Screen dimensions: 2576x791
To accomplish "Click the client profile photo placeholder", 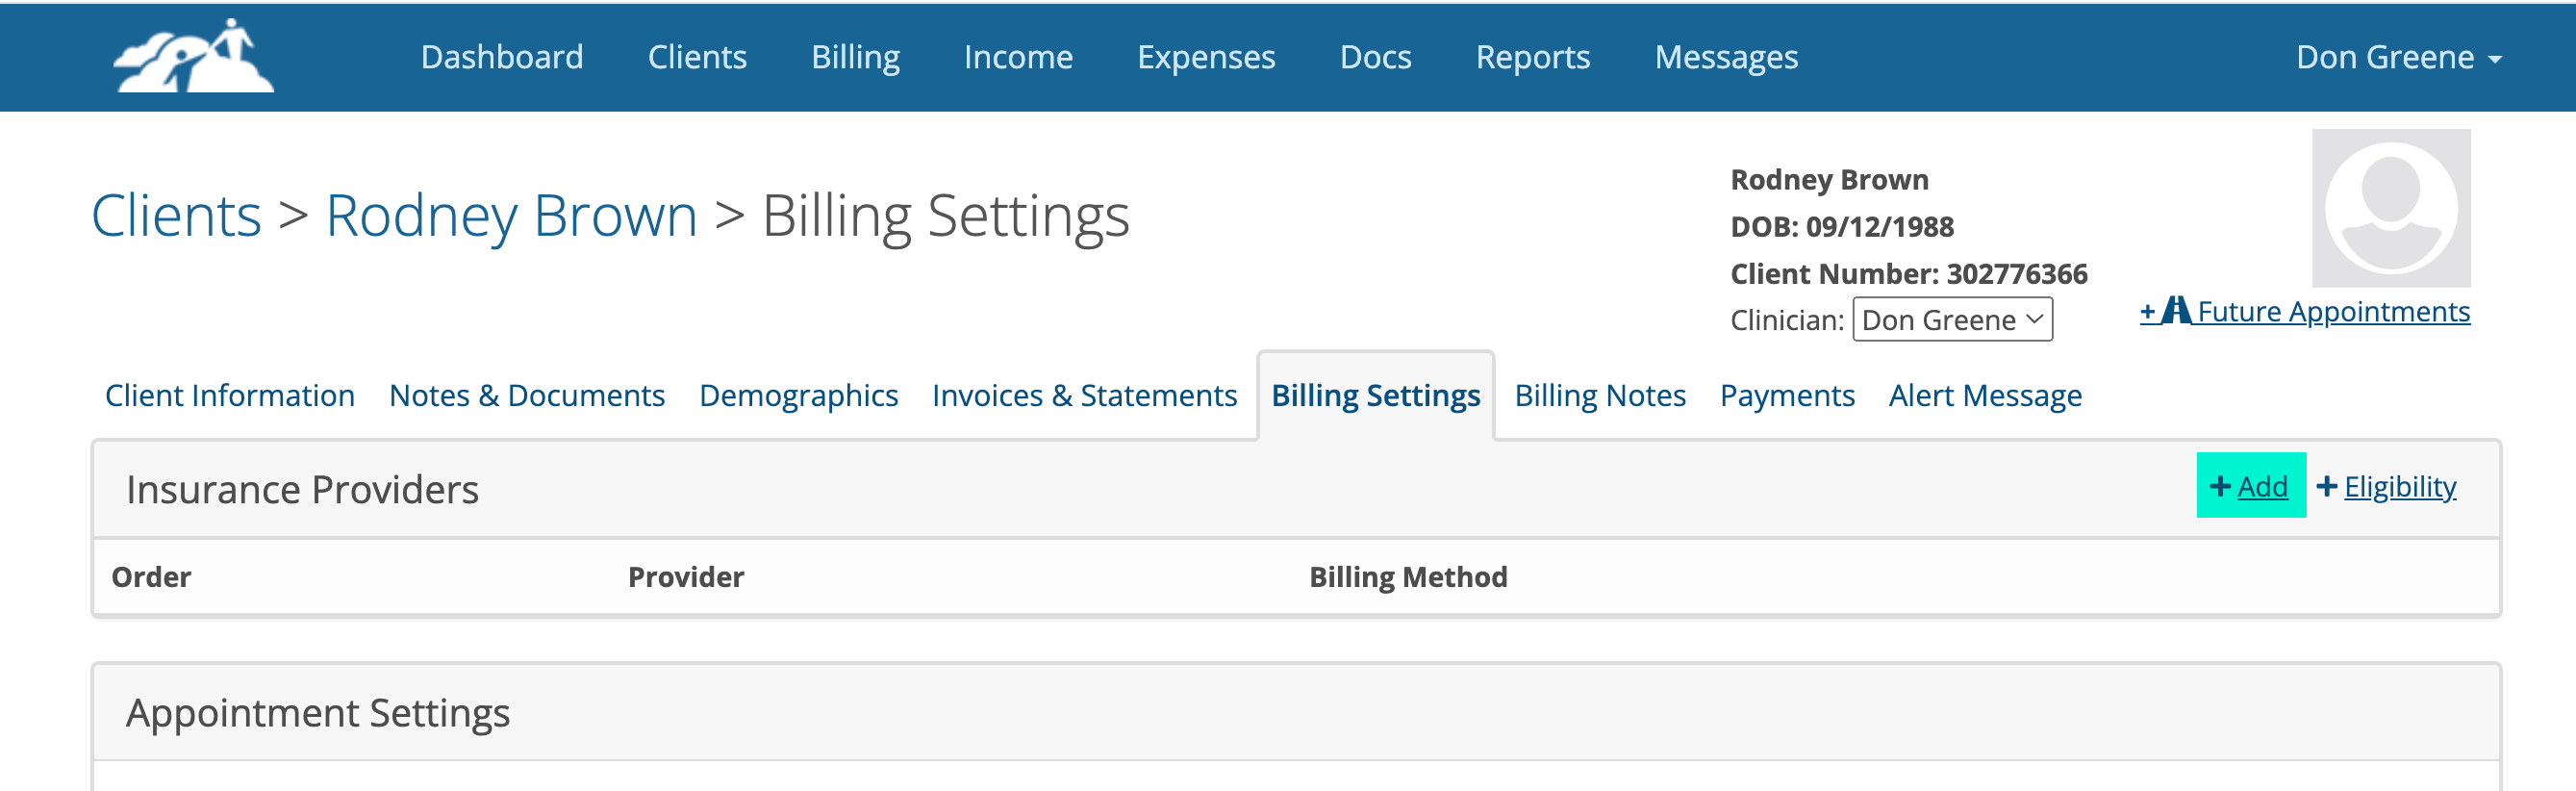I will pos(2391,208).
